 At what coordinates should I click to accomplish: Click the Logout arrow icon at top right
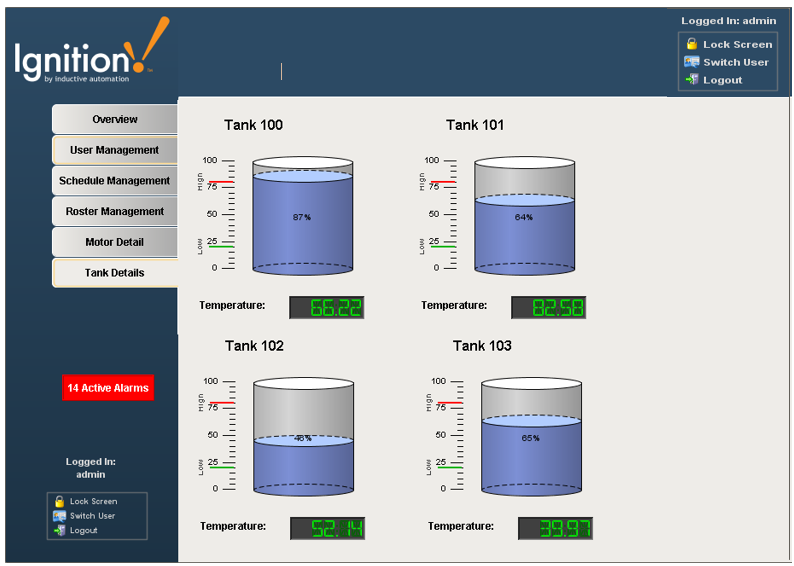point(691,80)
